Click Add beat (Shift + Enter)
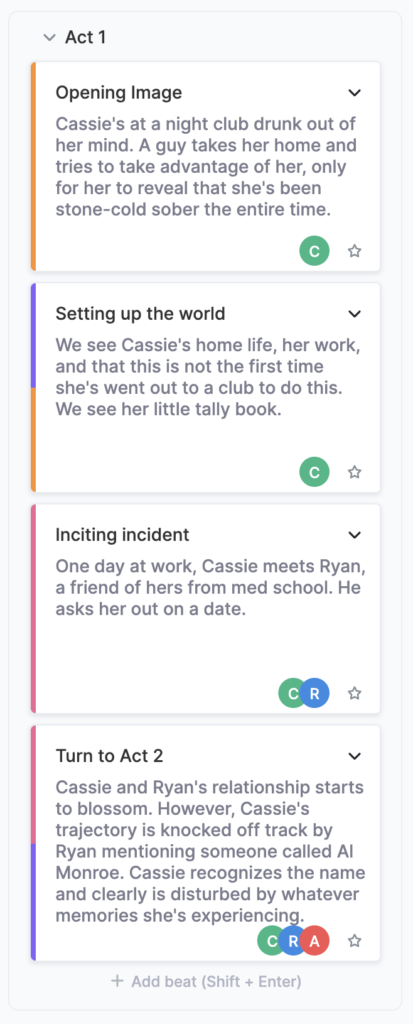Screen dimensions: 413x1024 206,982
